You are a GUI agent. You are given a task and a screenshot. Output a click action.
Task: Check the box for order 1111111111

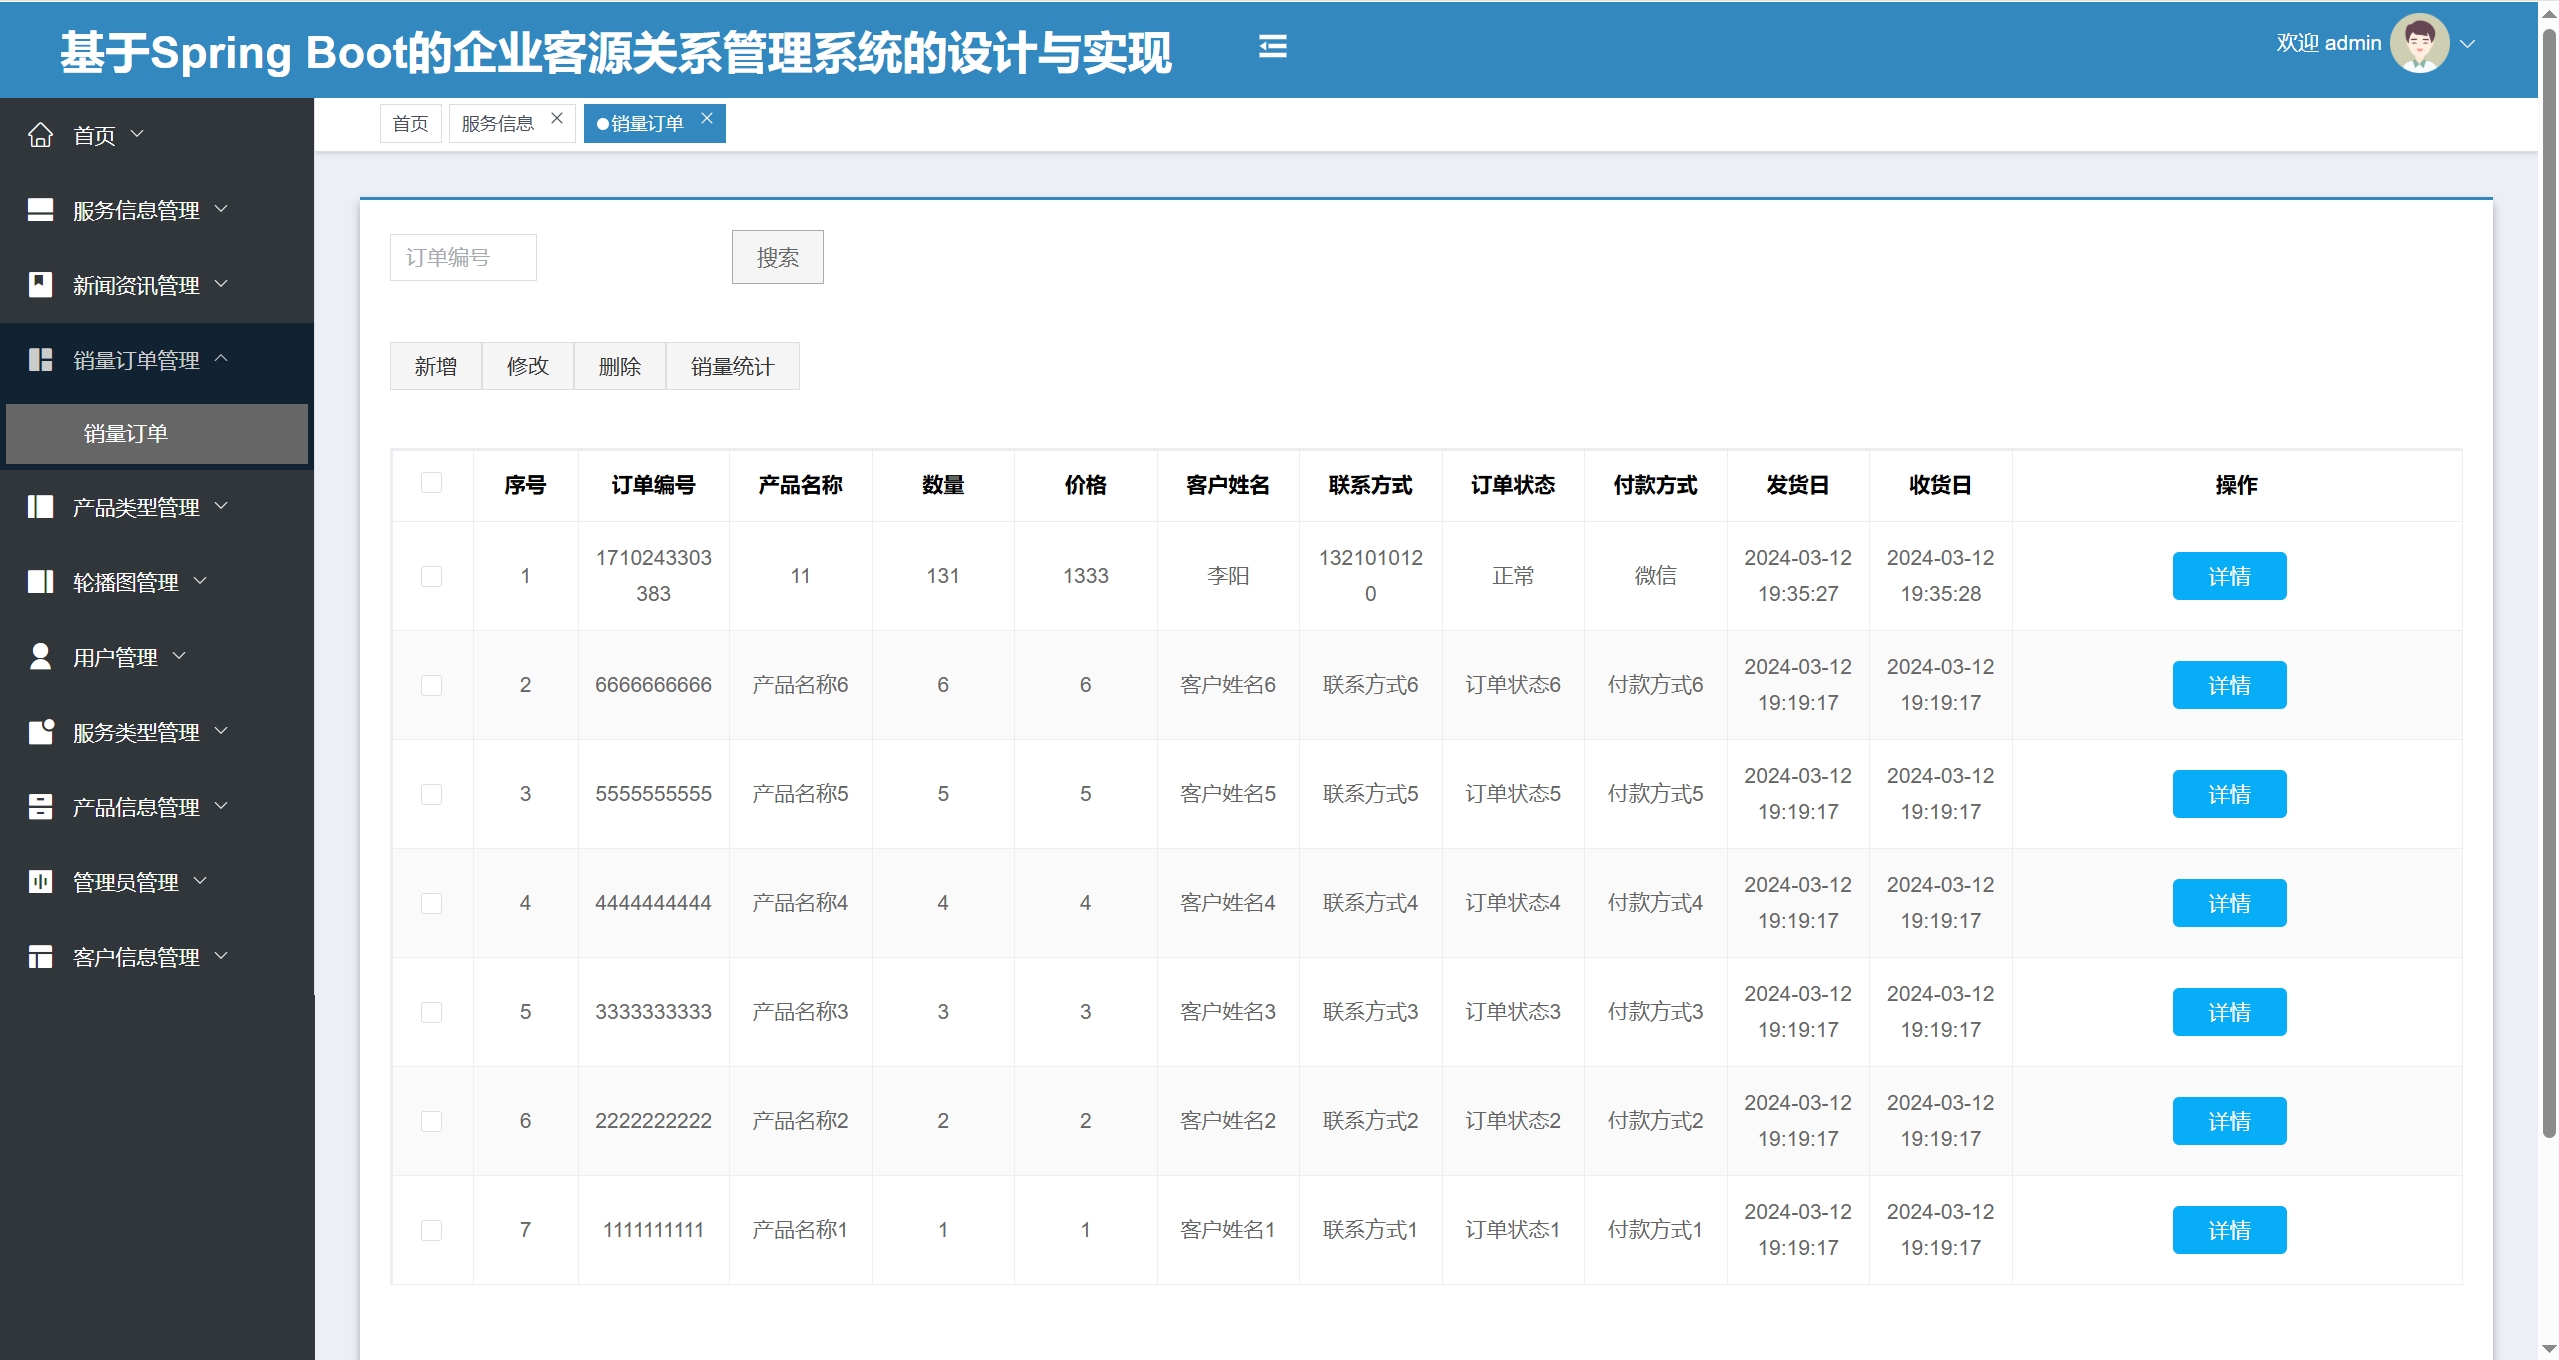coord(431,1230)
